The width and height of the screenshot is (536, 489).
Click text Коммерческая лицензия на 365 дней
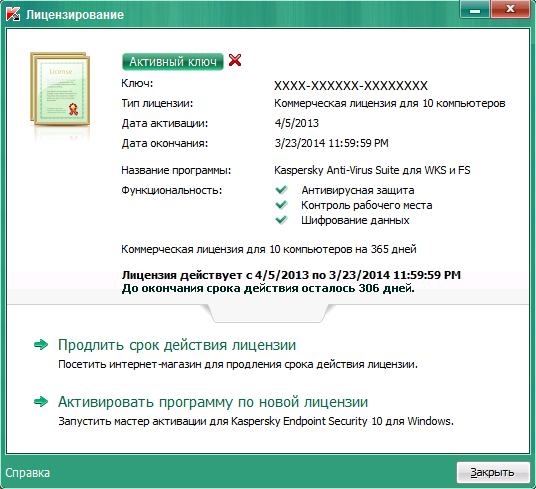coord(269,249)
